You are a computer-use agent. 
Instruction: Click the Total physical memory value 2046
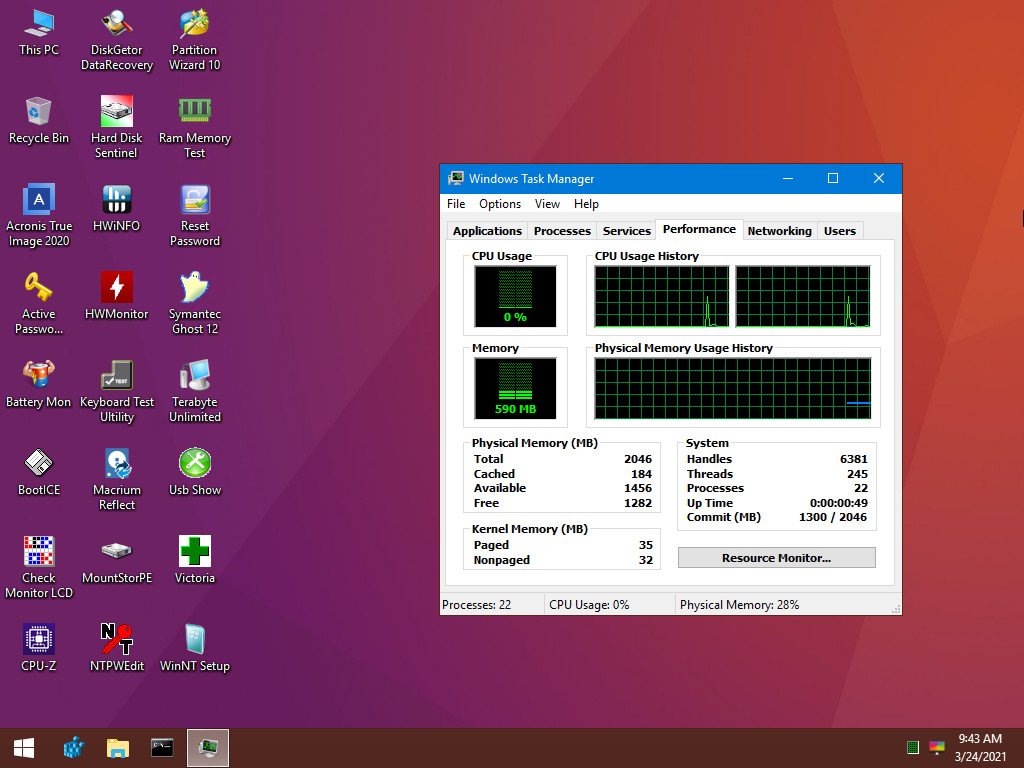(x=638, y=459)
